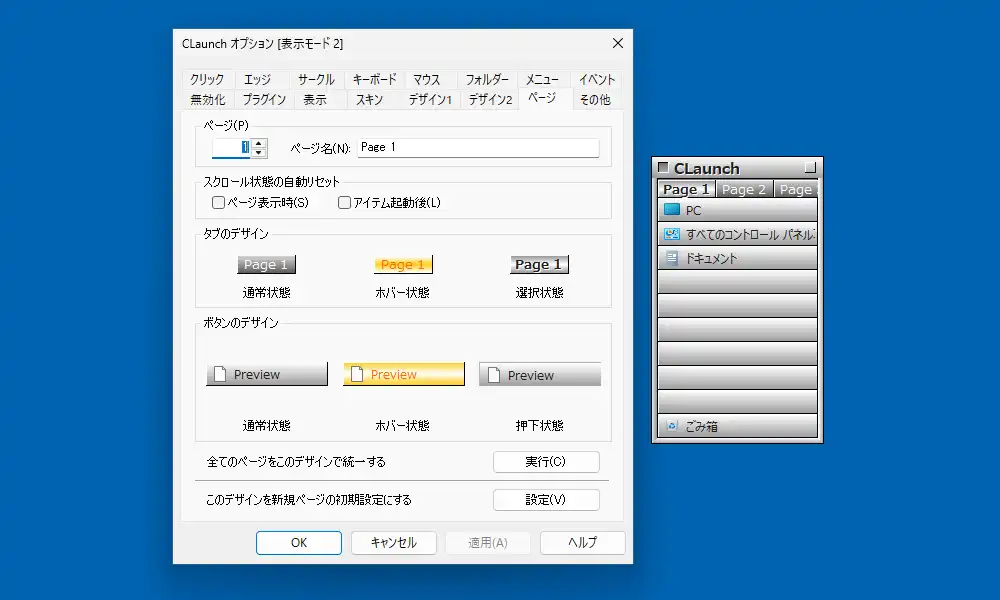Decrease the page number with the down arrow
This screenshot has height=600, width=1000.
[x=258, y=152]
